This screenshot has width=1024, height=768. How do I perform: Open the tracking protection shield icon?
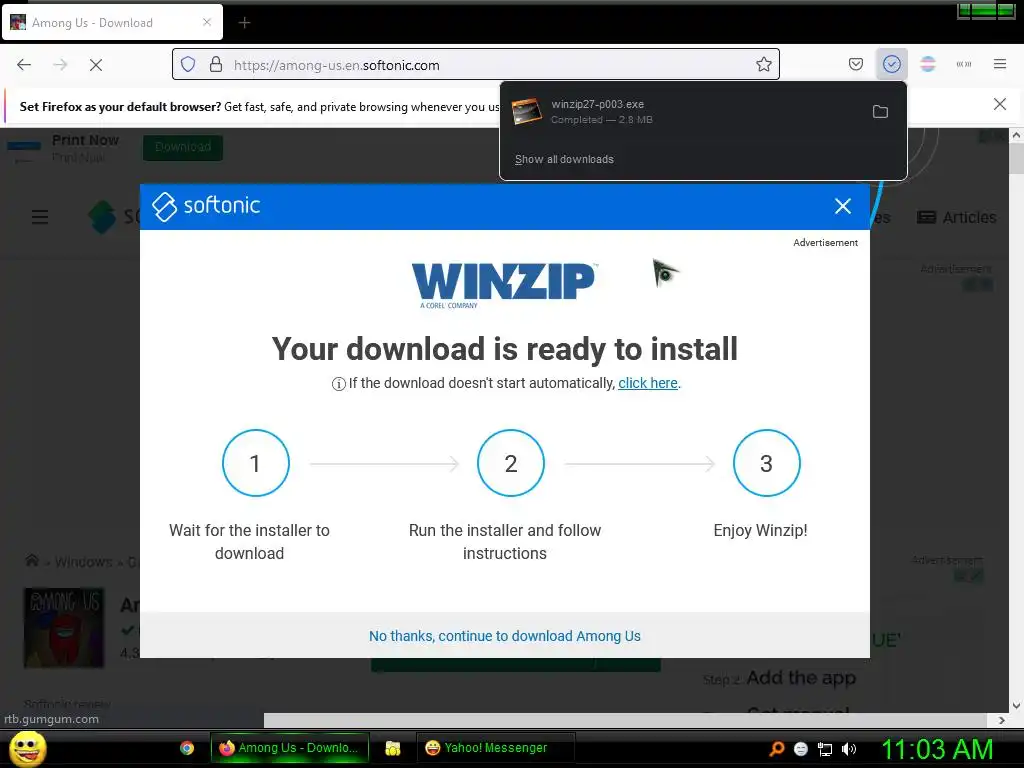[188, 65]
